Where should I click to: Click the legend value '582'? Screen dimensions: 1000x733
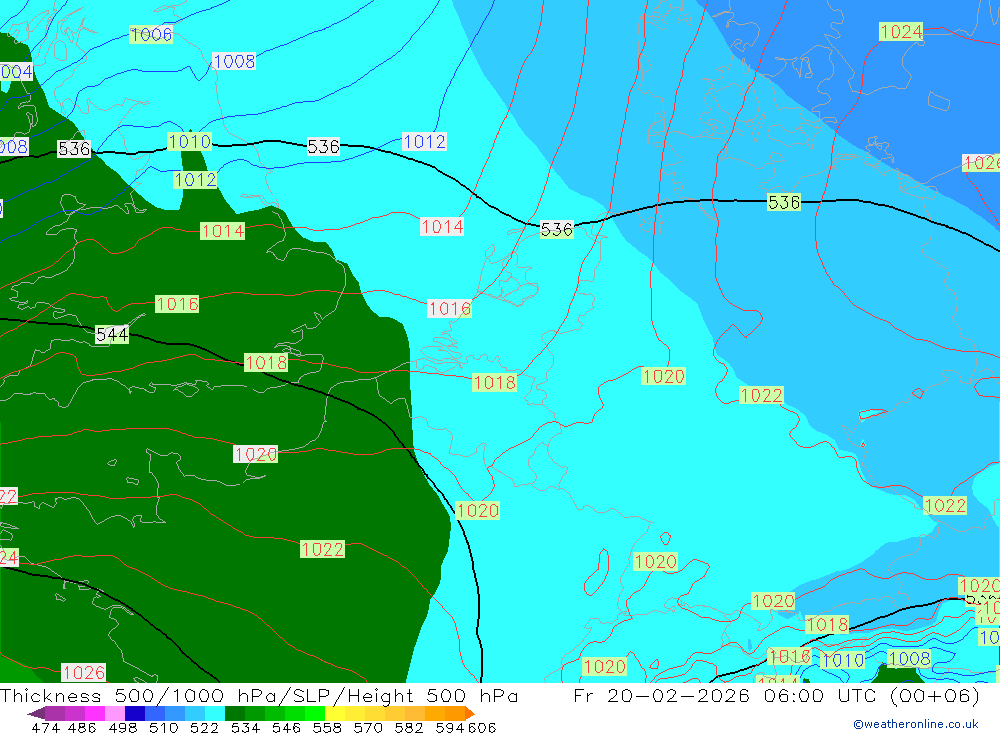click(x=409, y=727)
